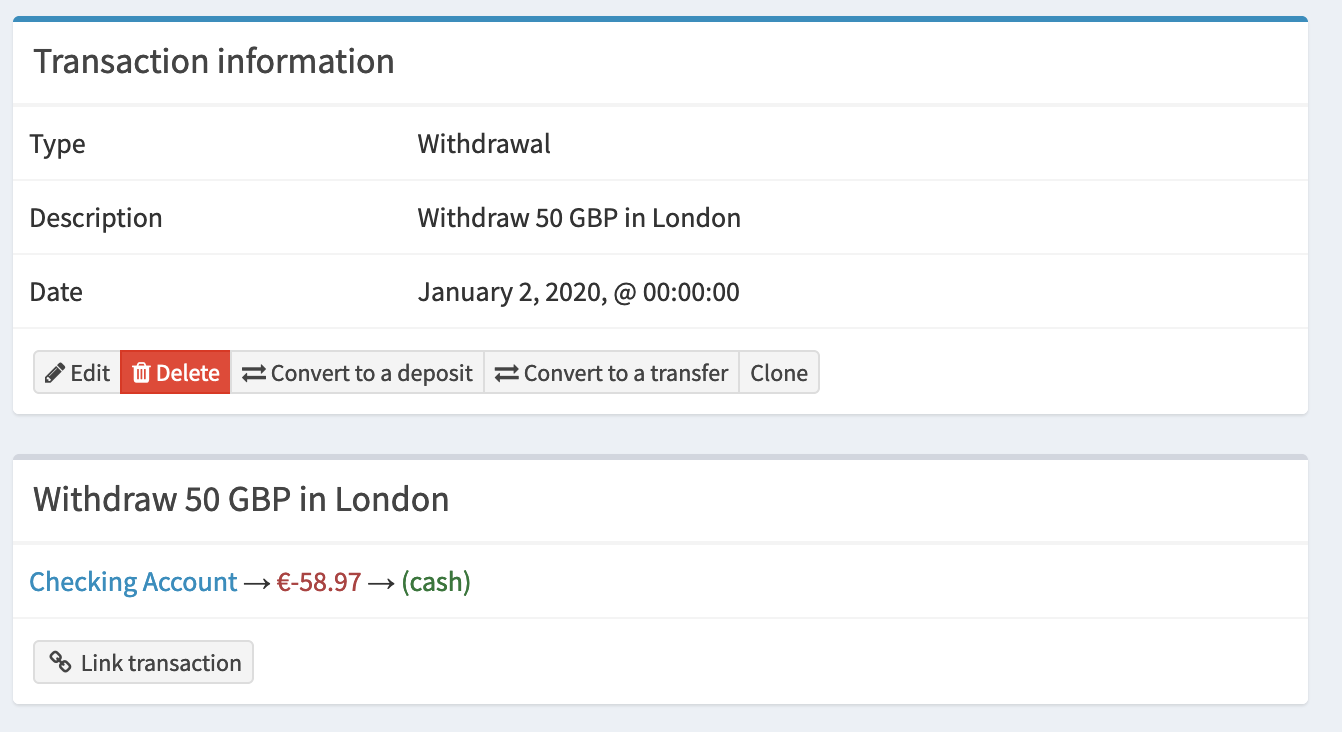Activate the Link transaction control
The image size is (1342, 732).
143,661
